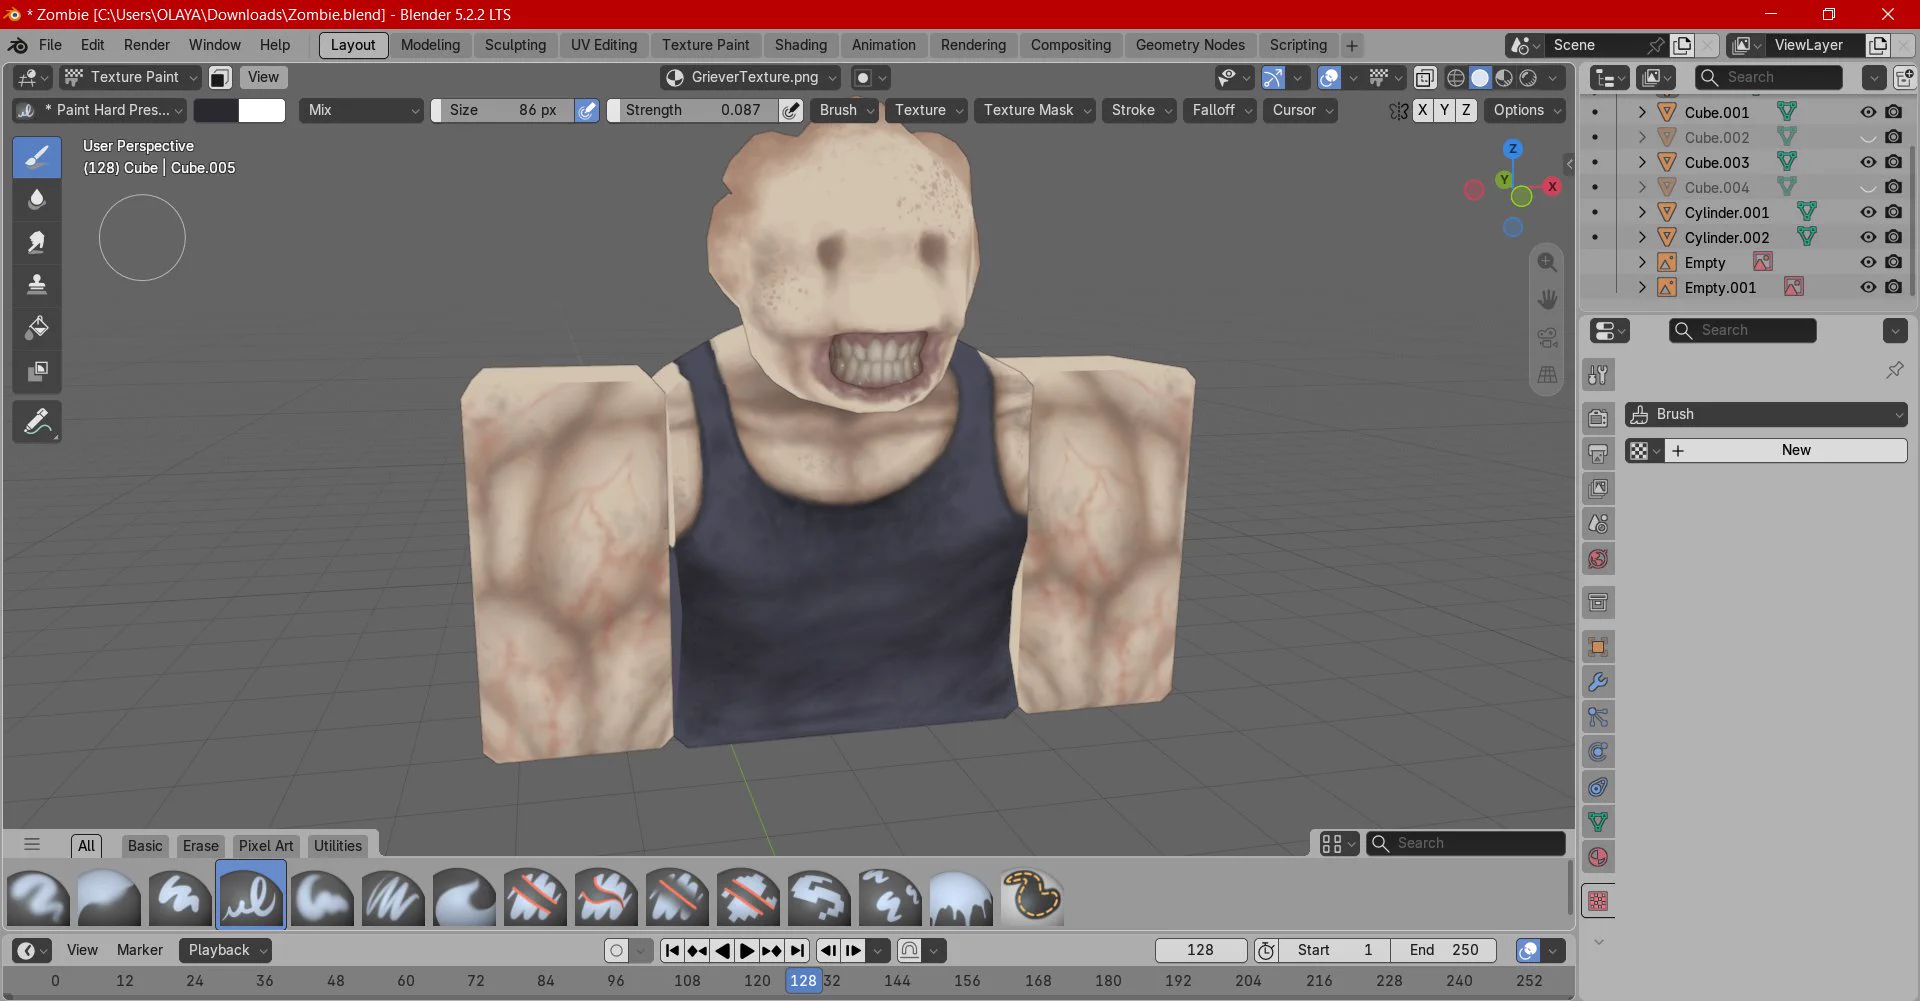Viewport: 1920px width, 1001px height.
Task: Open the Stroke dropdown
Action: coord(1141,110)
